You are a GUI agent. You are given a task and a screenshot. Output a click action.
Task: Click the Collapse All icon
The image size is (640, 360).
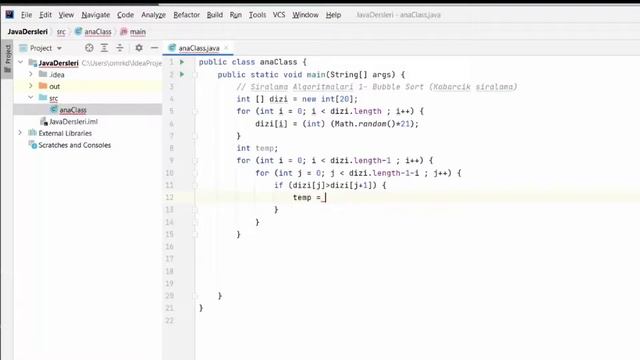click(120, 48)
